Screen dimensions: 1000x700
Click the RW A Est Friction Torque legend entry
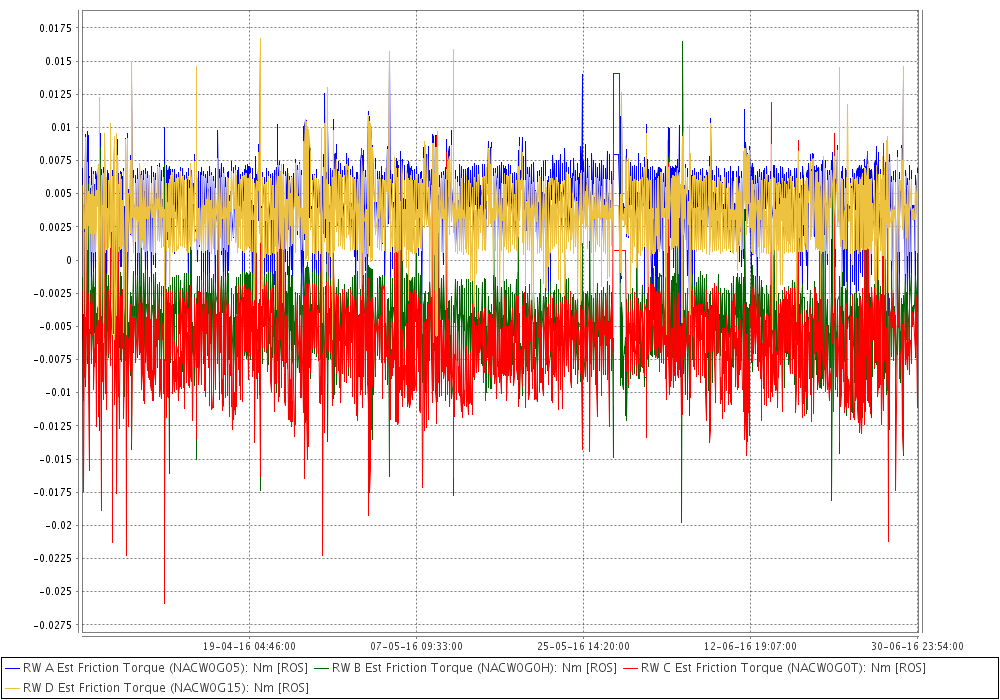[x=157, y=668]
